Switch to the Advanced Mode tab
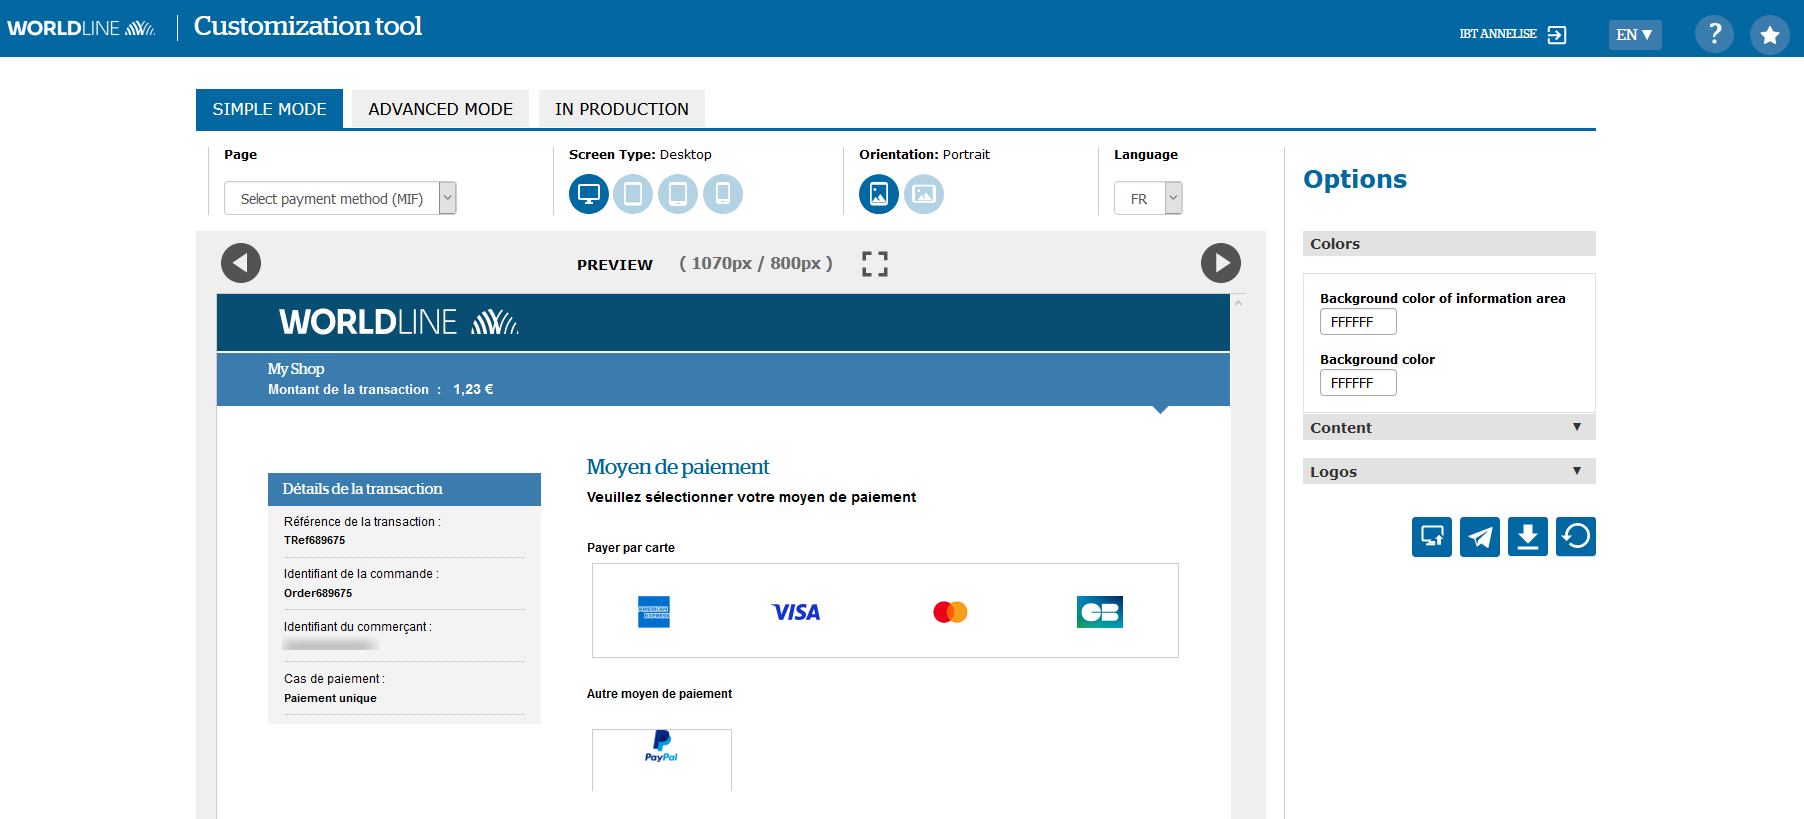The image size is (1804, 819). click(x=441, y=109)
